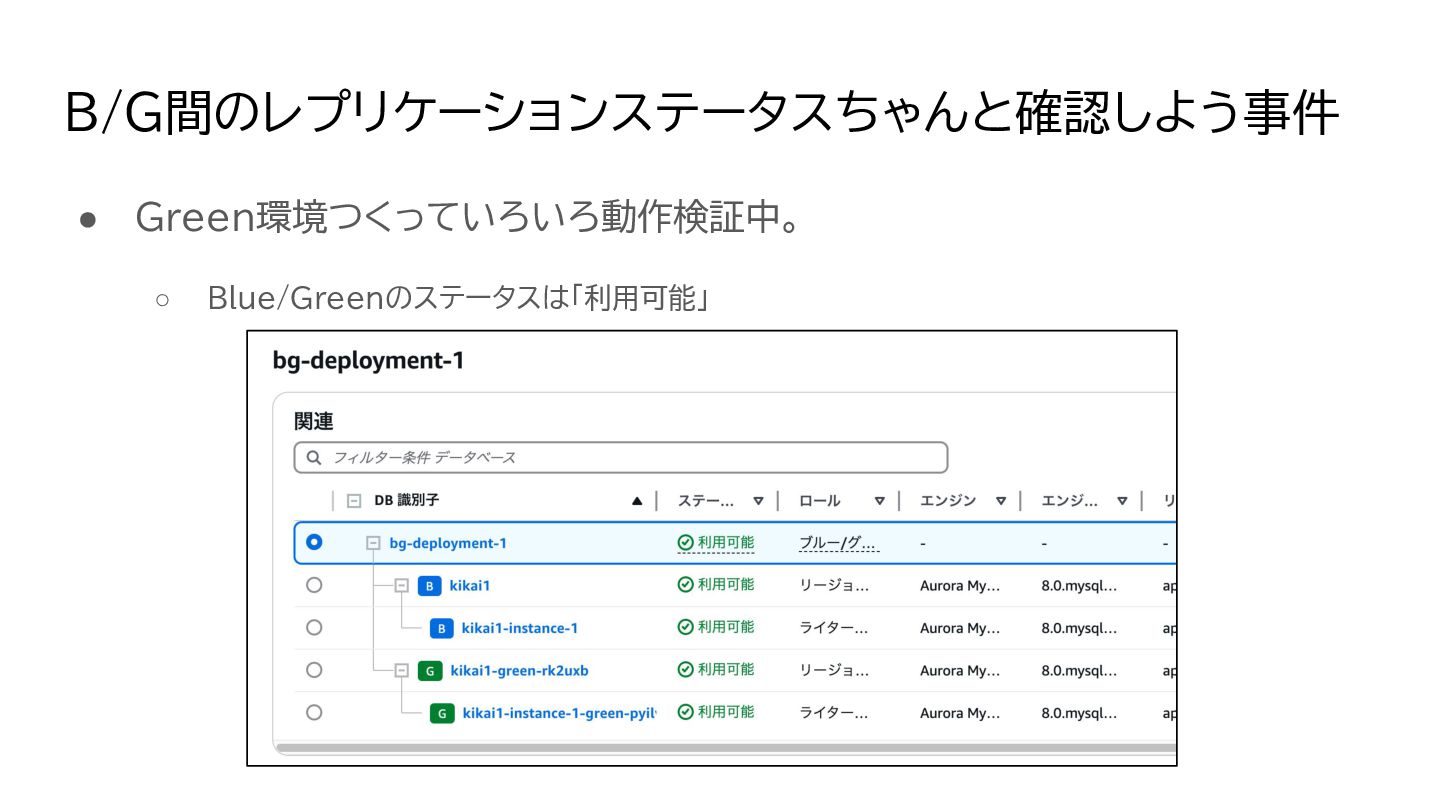Screen dimensions: 1440x810
Task: Click the search magnifier icon in the filter box
Action: (314, 457)
